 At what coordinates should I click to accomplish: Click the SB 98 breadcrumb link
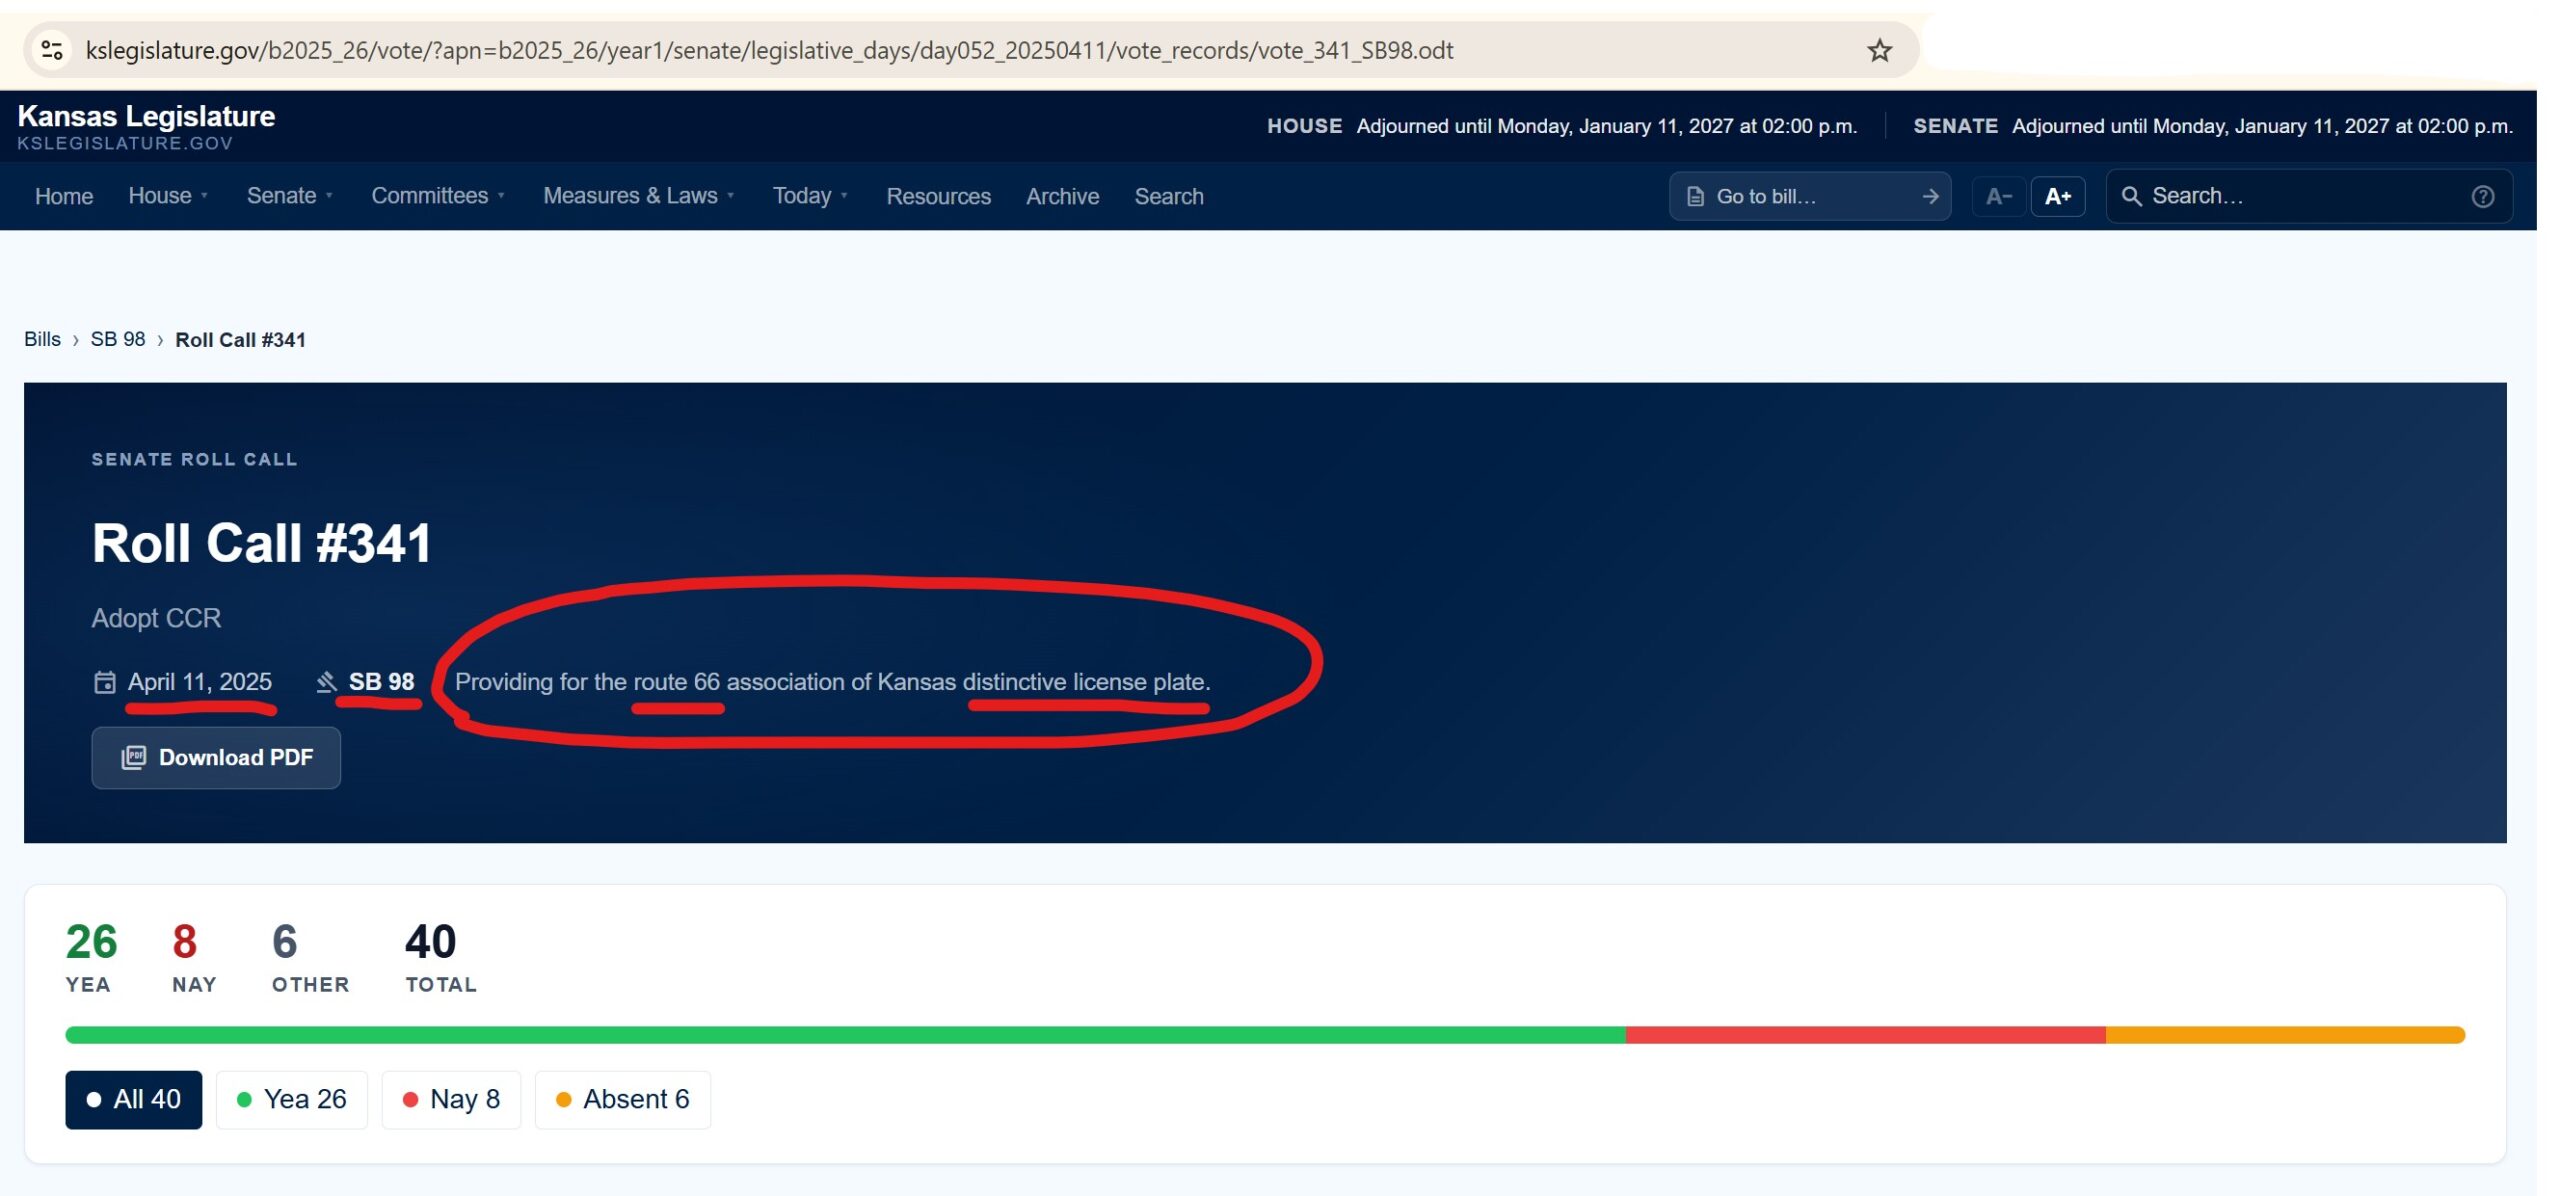pyautogui.click(x=118, y=339)
